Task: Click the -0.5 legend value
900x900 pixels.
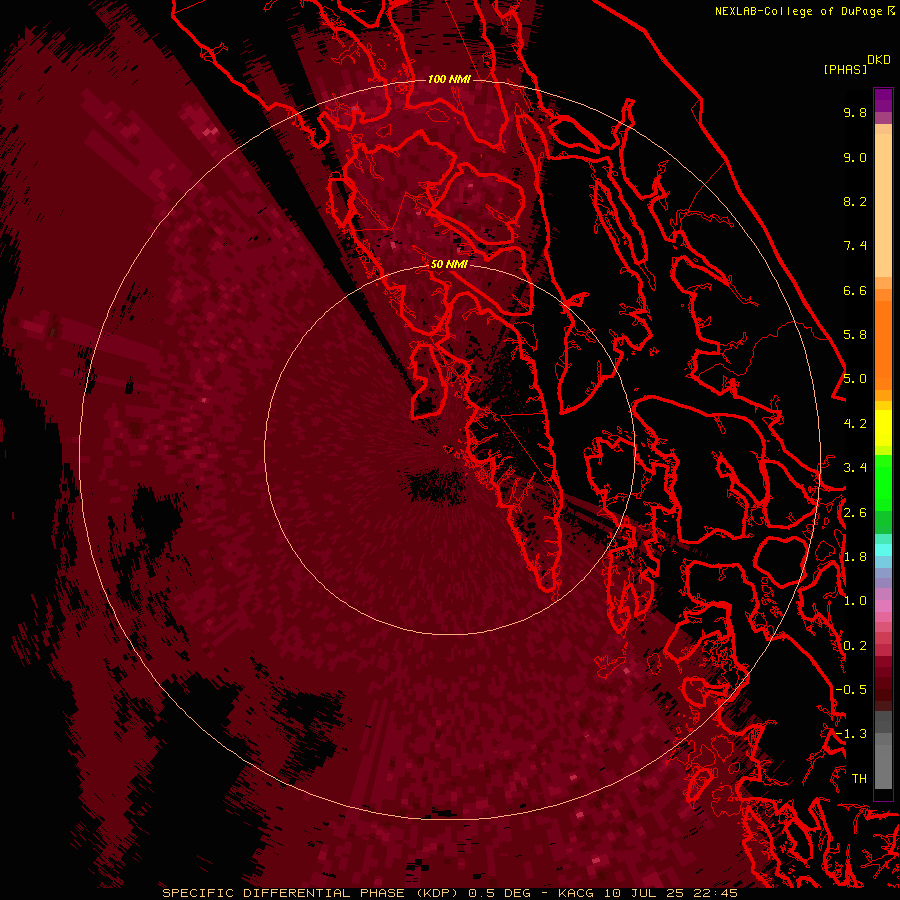Action: (851, 690)
